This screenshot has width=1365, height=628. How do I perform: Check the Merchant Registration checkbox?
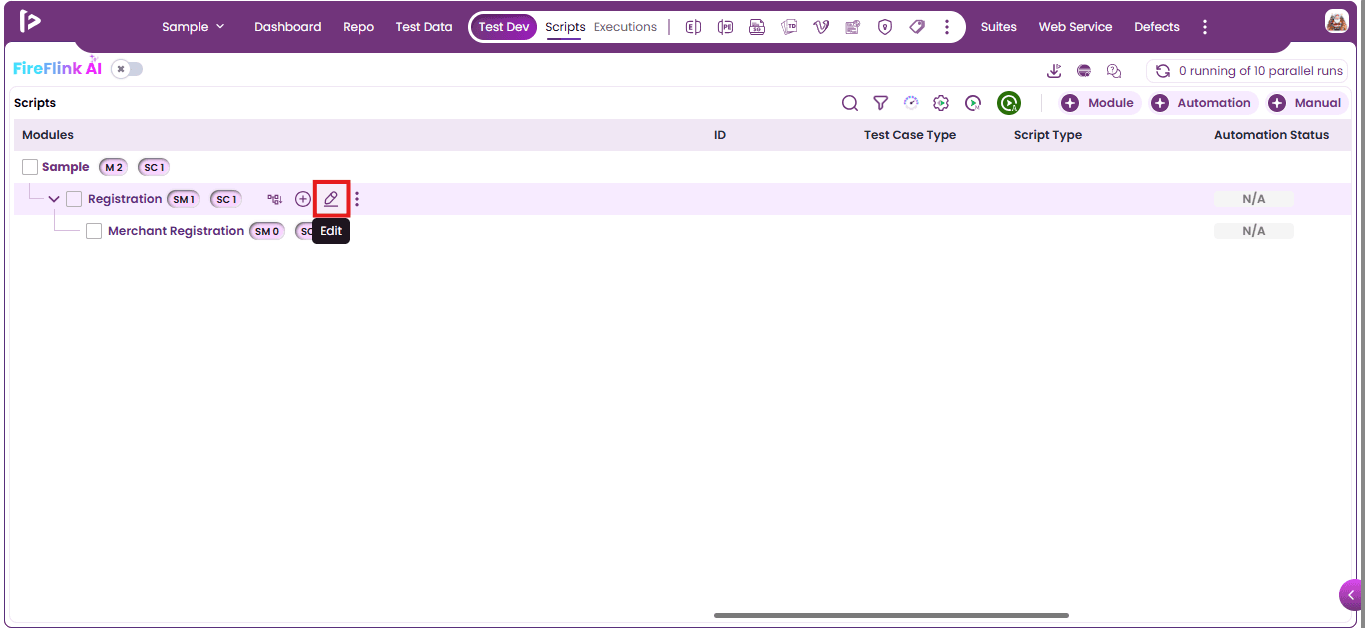[x=94, y=231]
